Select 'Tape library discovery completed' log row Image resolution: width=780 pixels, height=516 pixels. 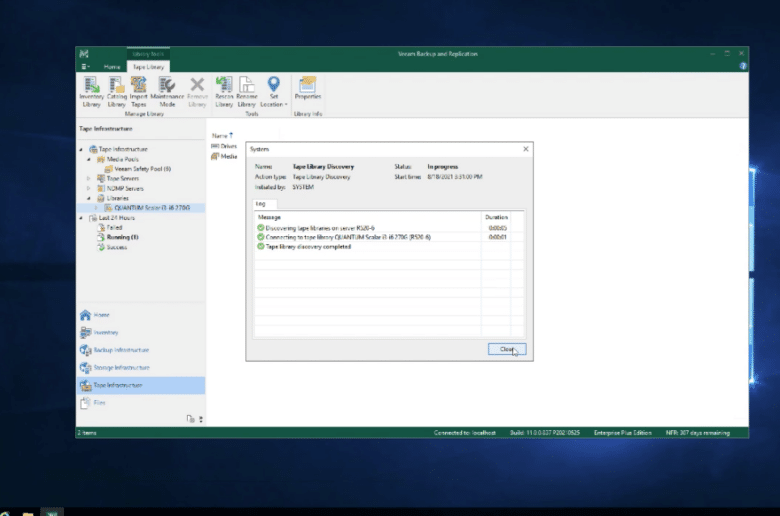[x=389, y=247]
